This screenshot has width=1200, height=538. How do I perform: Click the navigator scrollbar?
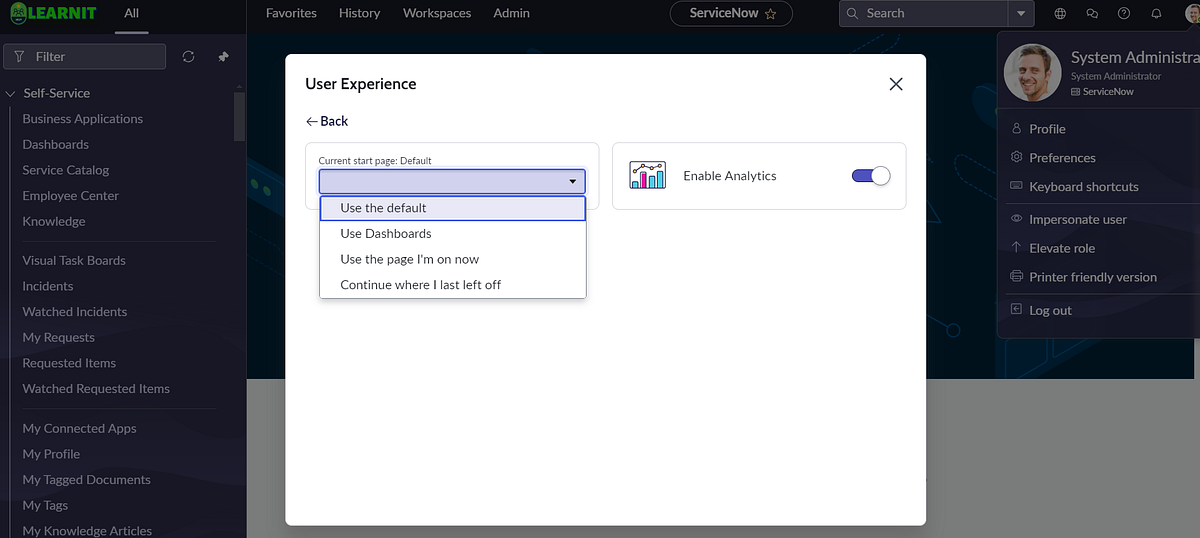(239, 117)
